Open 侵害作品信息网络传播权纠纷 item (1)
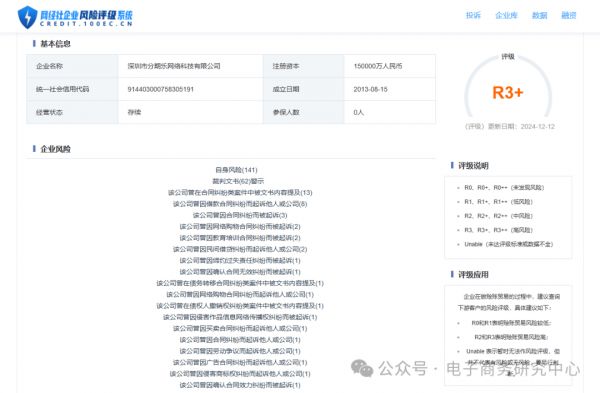The width and height of the screenshot is (600, 393). pyautogui.click(x=240, y=317)
